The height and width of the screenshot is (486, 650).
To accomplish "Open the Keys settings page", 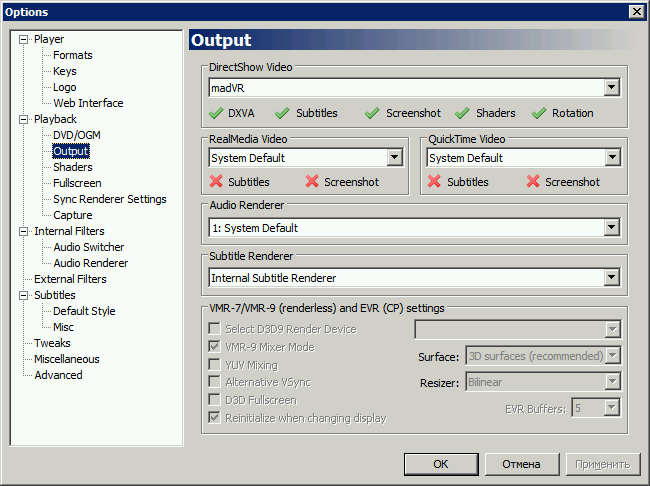I will [x=65, y=71].
